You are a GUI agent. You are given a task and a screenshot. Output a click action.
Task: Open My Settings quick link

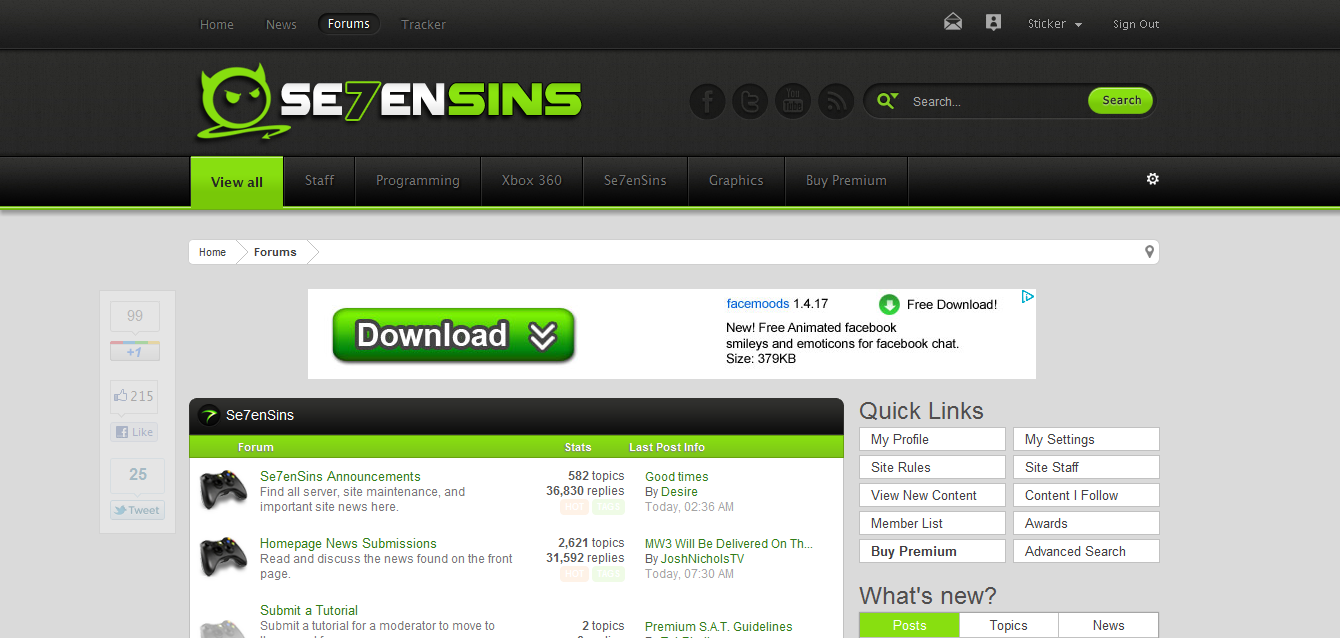click(1086, 439)
